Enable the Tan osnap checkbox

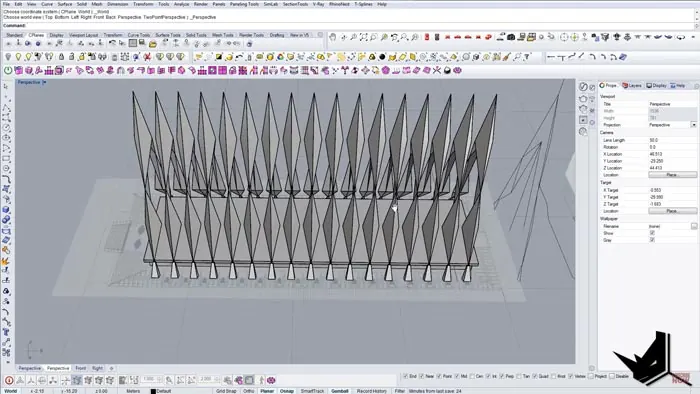tap(519, 376)
